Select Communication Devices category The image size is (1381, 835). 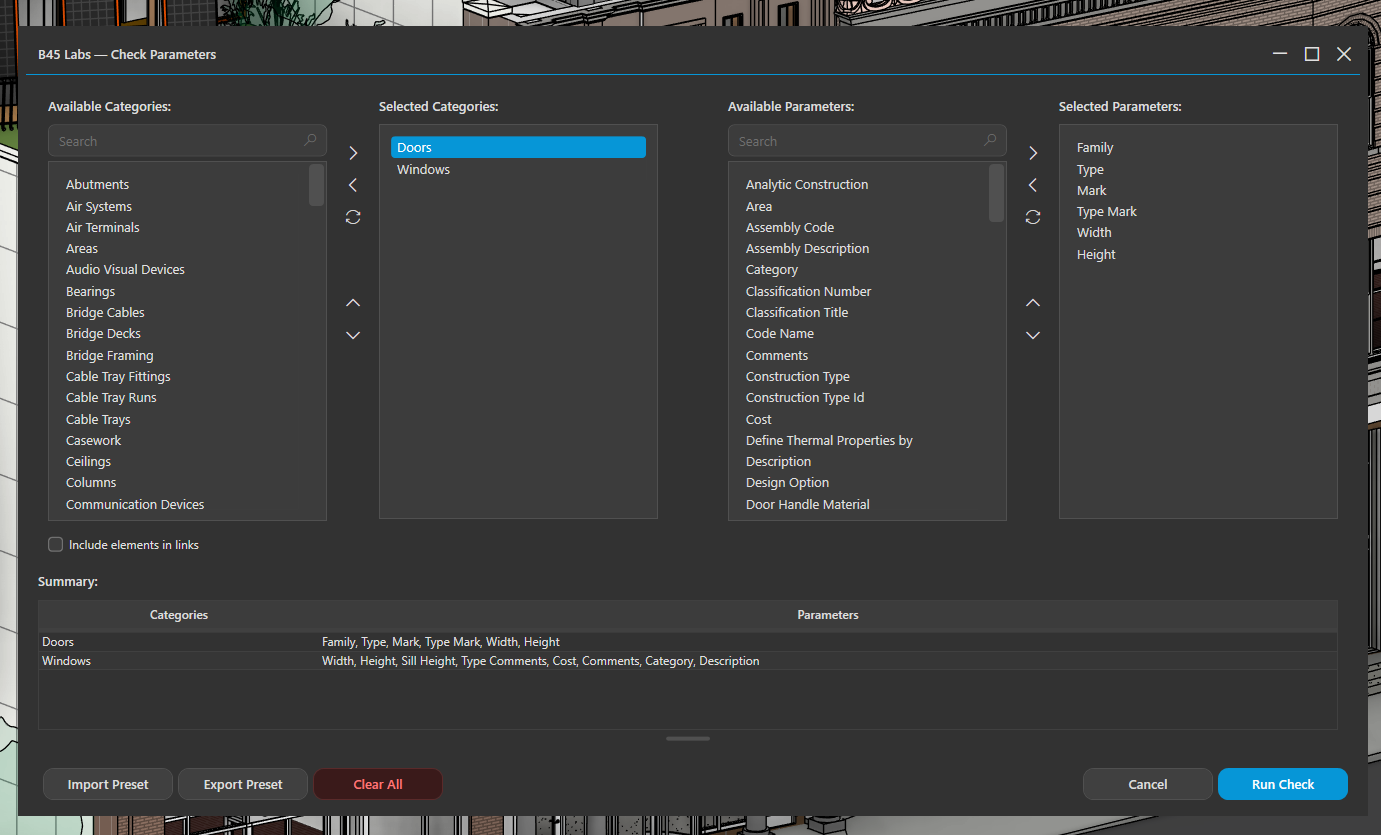pos(135,504)
